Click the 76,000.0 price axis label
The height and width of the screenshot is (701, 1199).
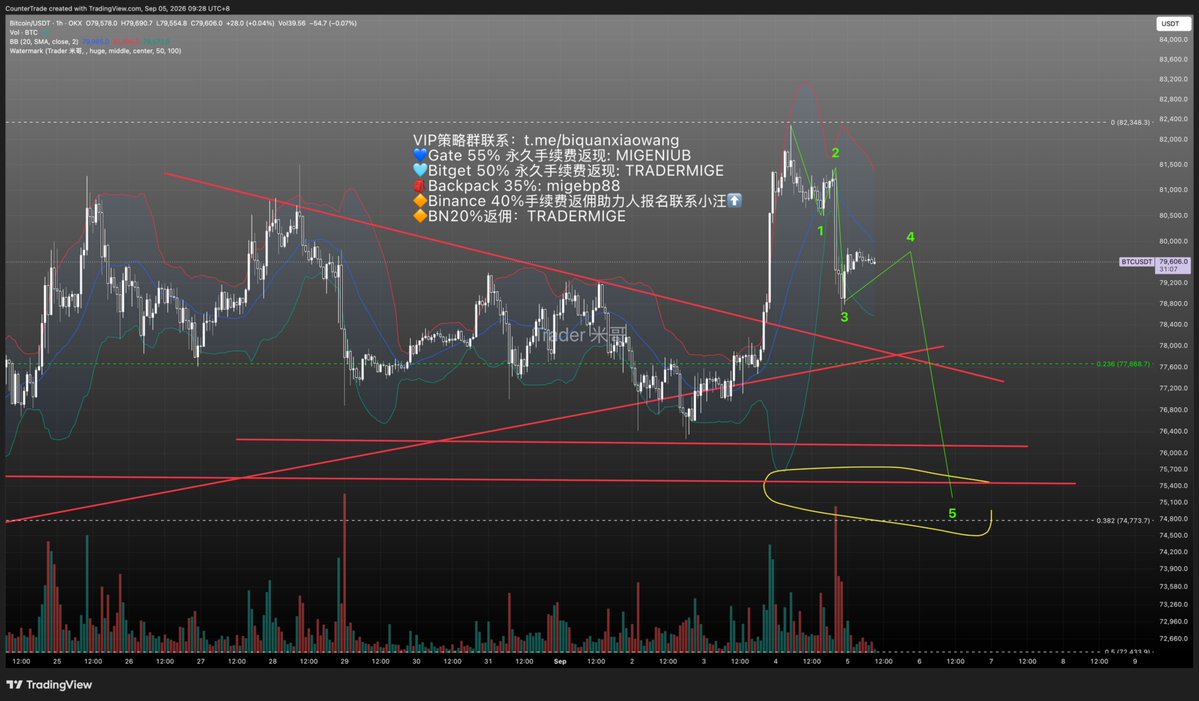point(1173,453)
